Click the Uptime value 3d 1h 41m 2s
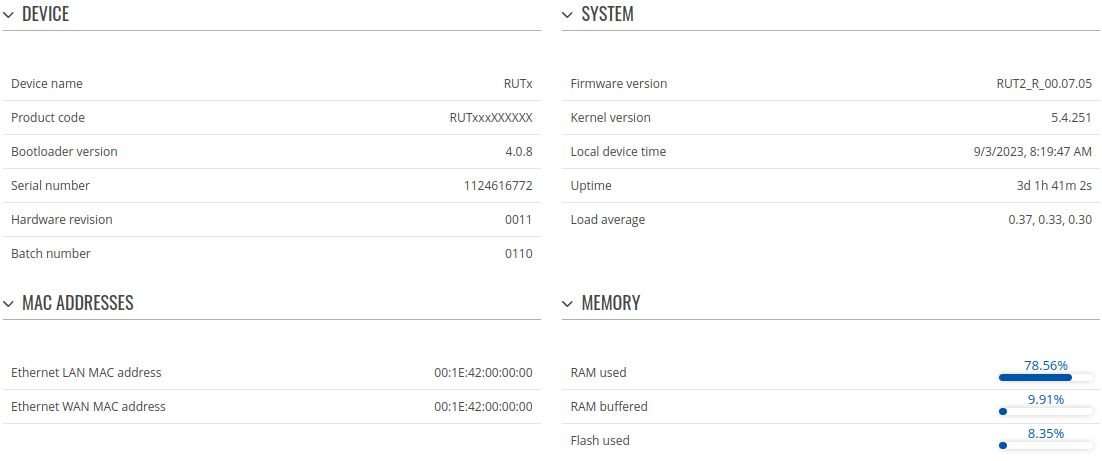Image resolution: width=1102 pixels, height=461 pixels. (1054, 186)
